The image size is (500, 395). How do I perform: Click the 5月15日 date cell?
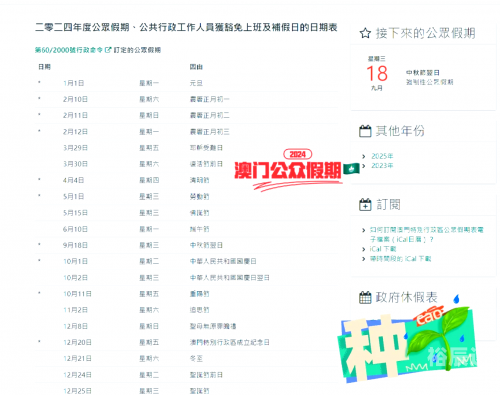coord(75,213)
